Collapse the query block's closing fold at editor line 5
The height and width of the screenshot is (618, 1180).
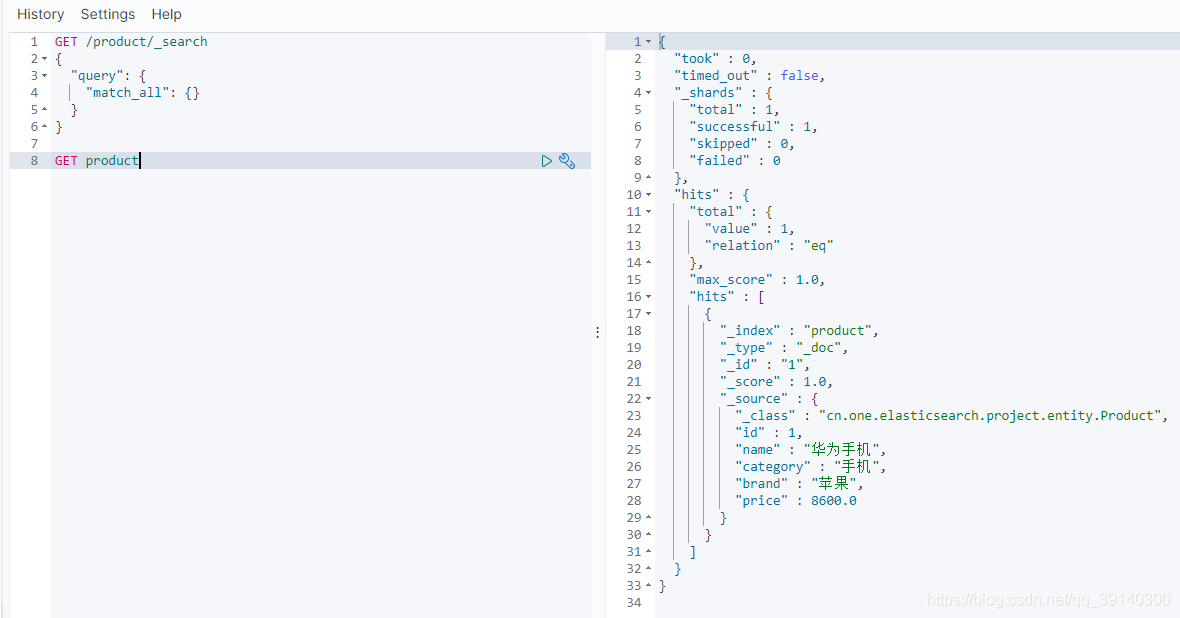[x=44, y=110]
